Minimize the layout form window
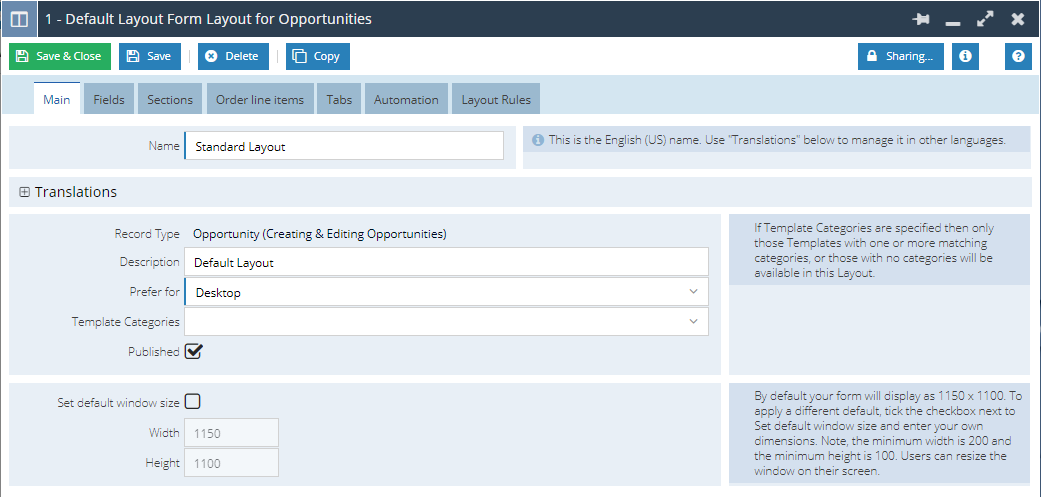The height and width of the screenshot is (497, 1041). click(953, 23)
